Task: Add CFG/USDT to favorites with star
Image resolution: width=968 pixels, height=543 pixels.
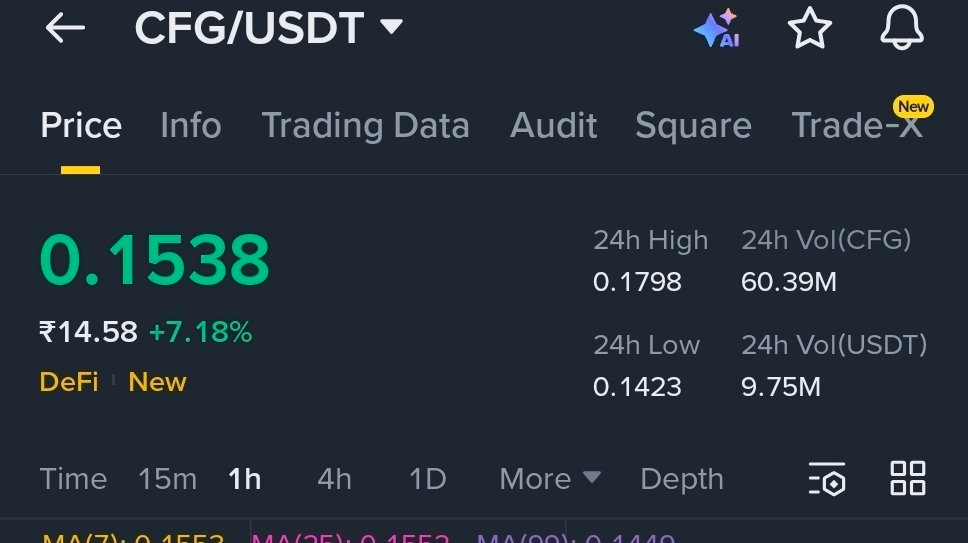Action: pos(809,28)
